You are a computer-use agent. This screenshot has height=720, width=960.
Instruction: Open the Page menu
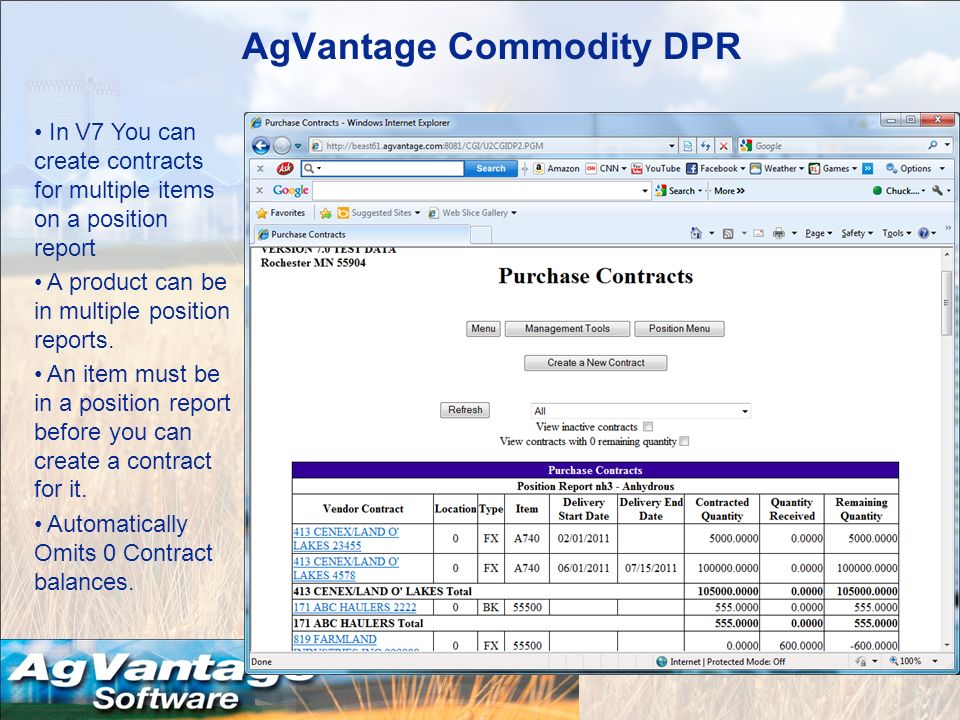[818, 233]
